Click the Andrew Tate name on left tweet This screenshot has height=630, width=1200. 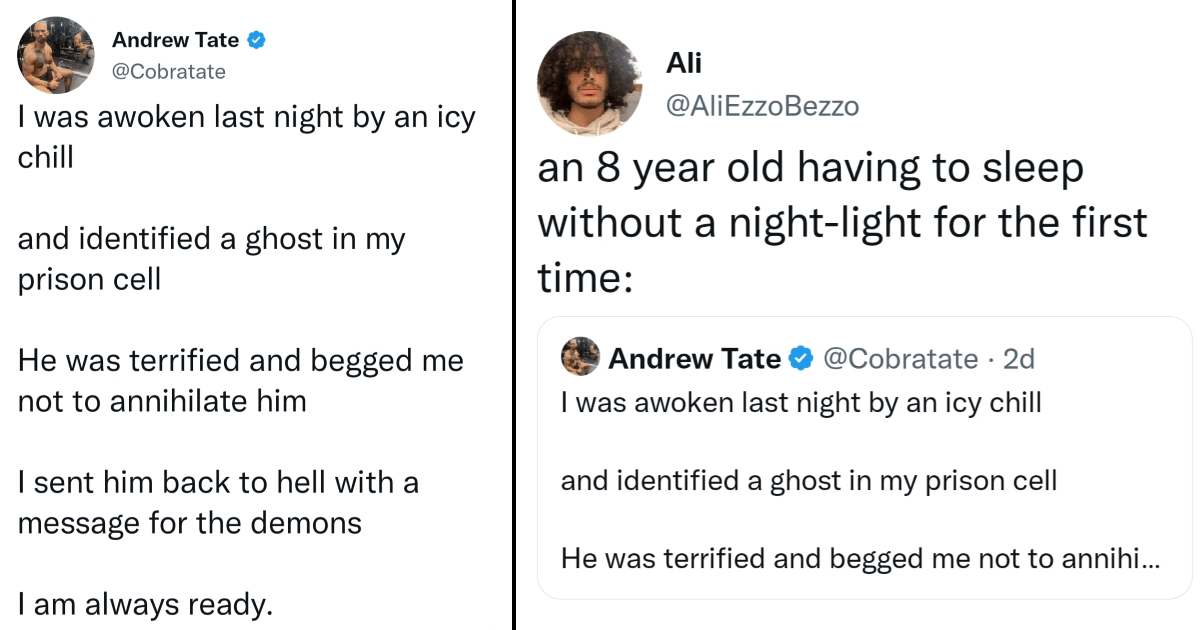(175, 41)
